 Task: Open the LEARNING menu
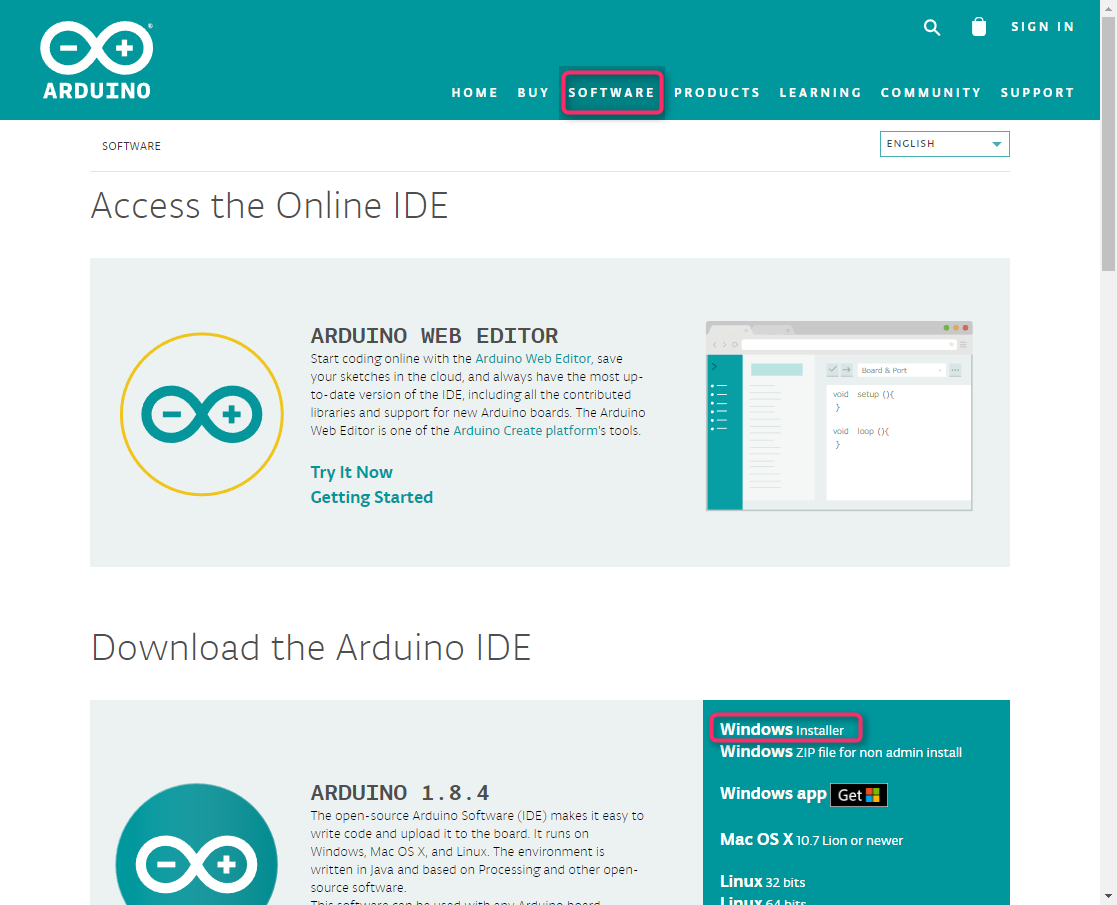tap(821, 93)
